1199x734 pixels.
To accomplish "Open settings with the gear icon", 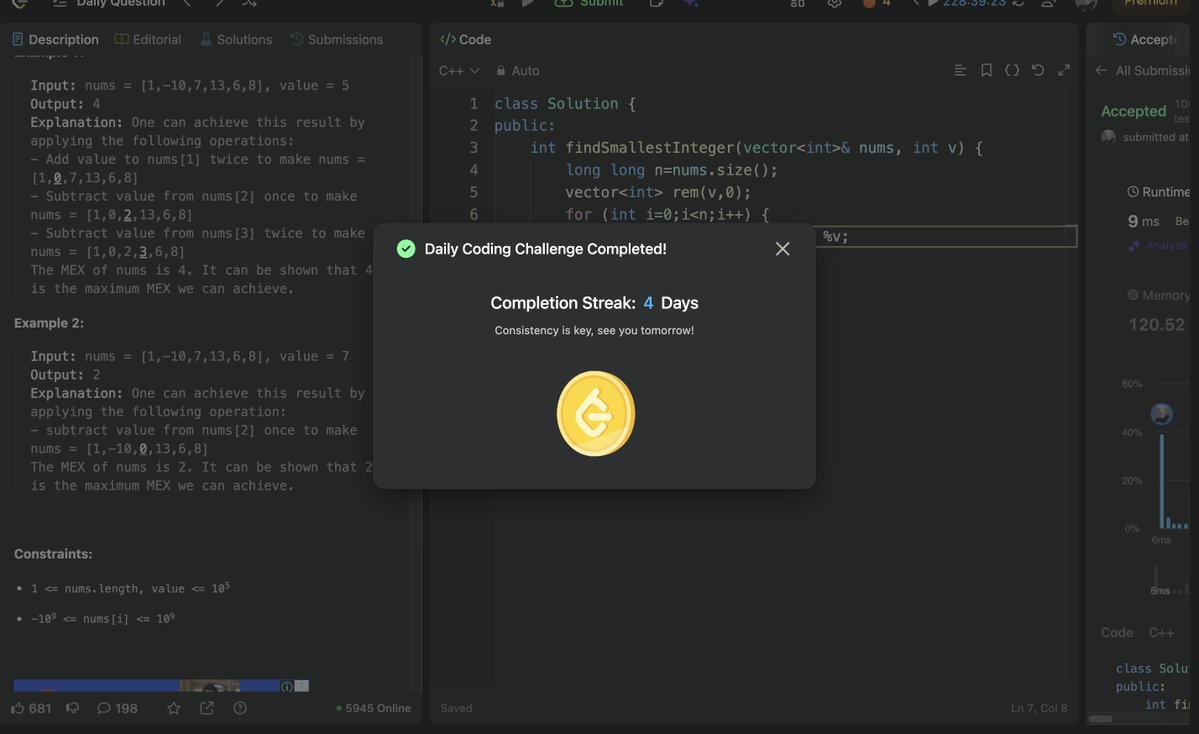I will (834, 4).
